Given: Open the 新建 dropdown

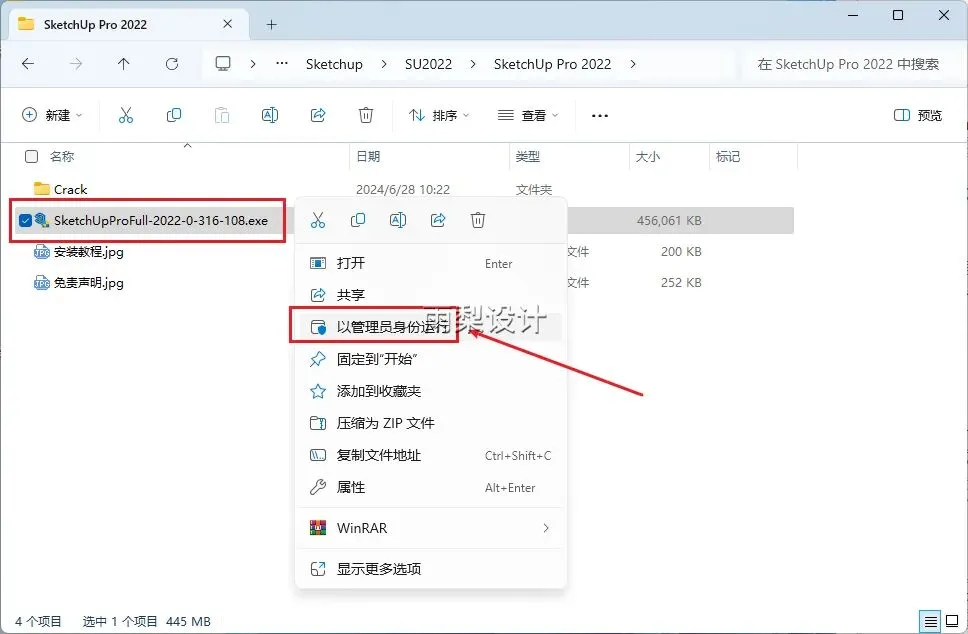Looking at the screenshot, I should [52, 115].
